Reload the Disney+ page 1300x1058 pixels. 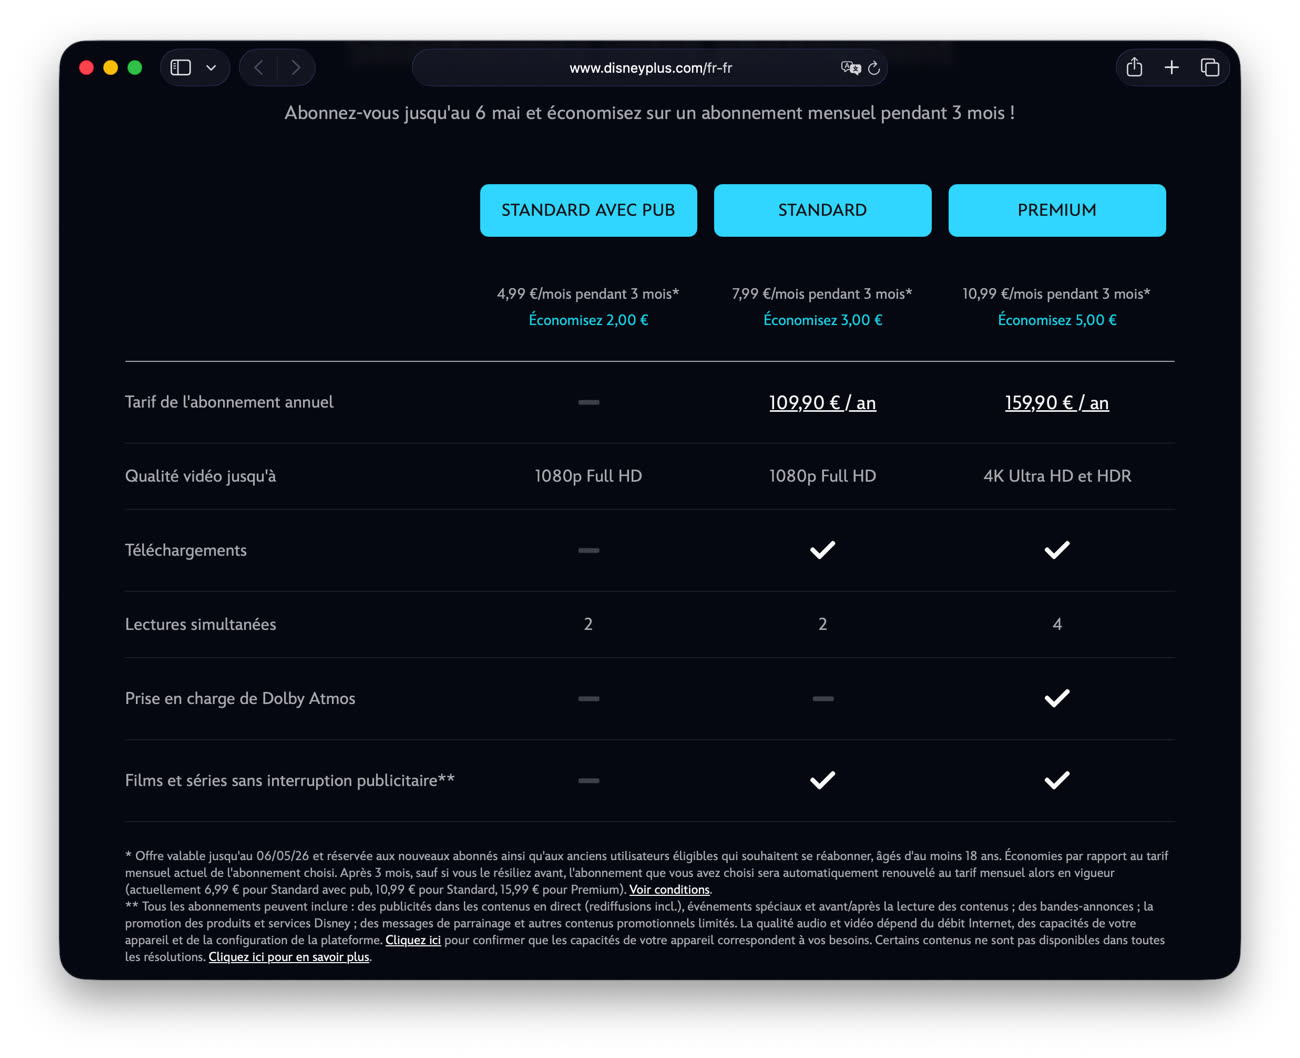pos(874,68)
